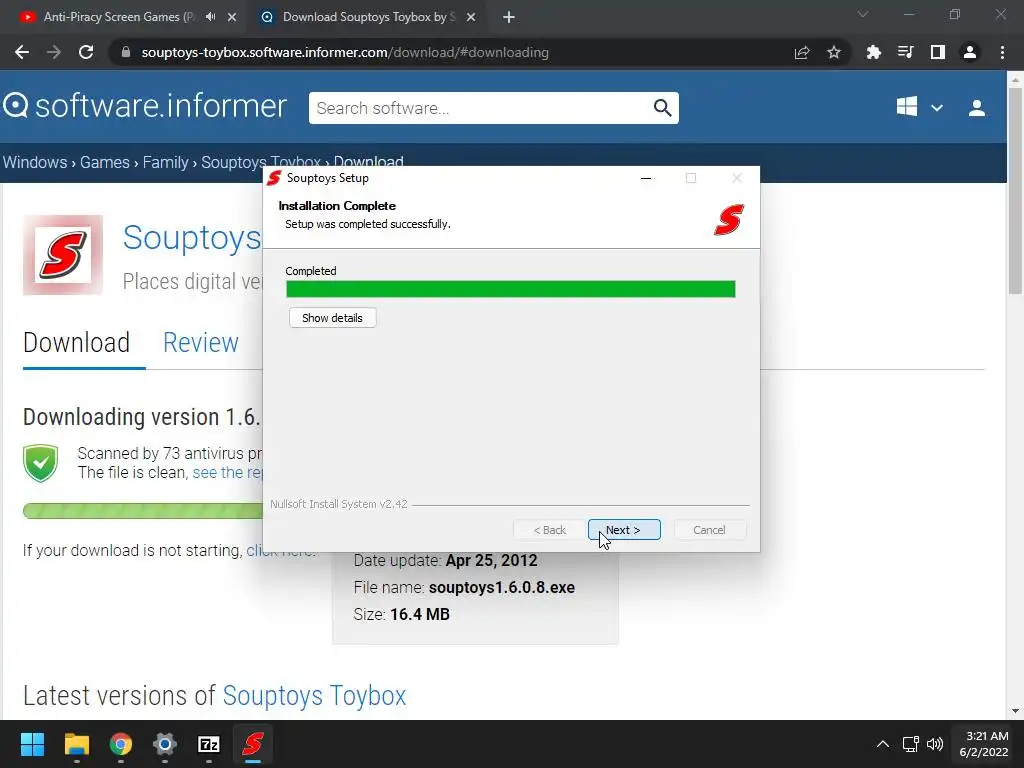Reload the Chrome page
1024x768 pixels.
click(86, 52)
